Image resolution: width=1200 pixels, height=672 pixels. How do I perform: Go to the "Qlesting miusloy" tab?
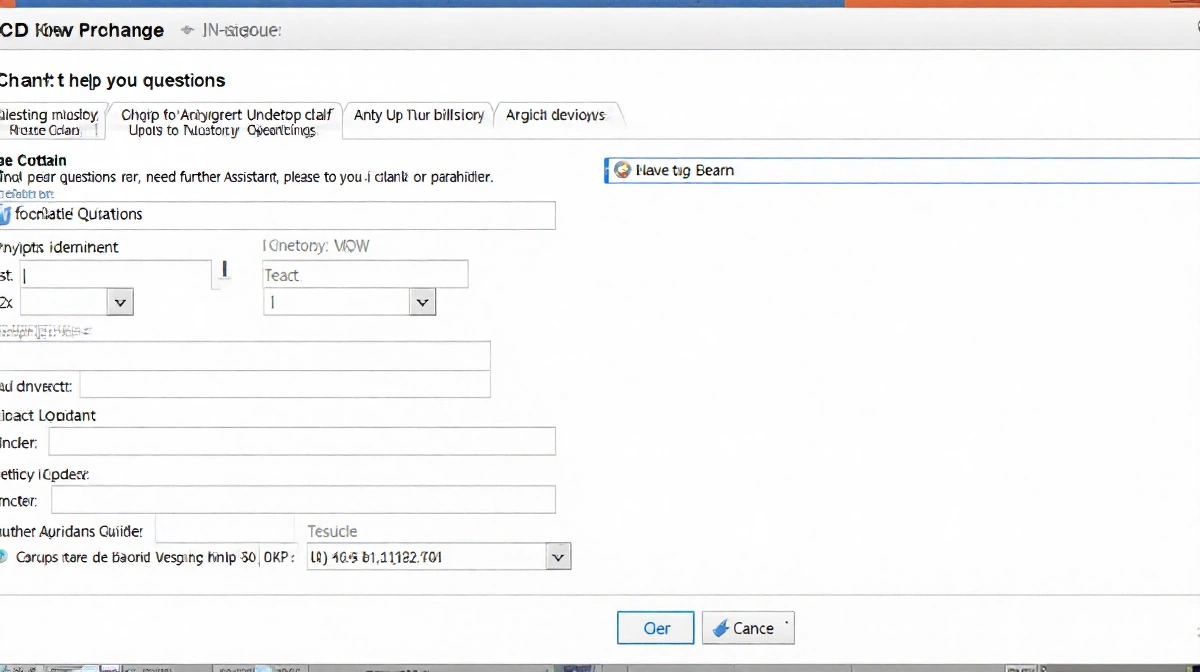50,115
